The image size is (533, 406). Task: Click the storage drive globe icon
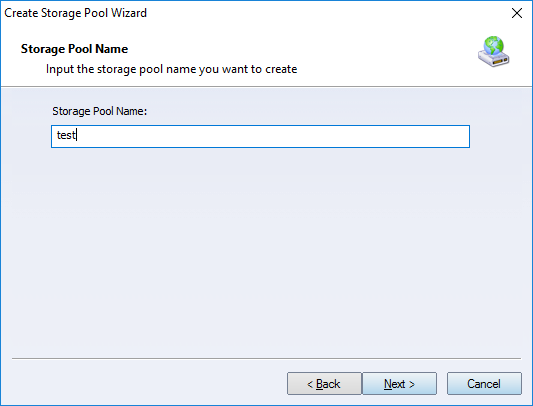(x=494, y=51)
